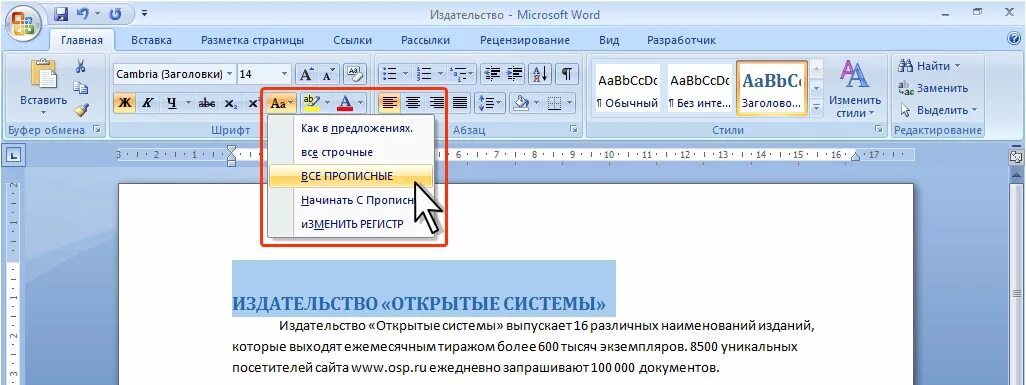Open the font size 14 dropdown

[x=284, y=74]
